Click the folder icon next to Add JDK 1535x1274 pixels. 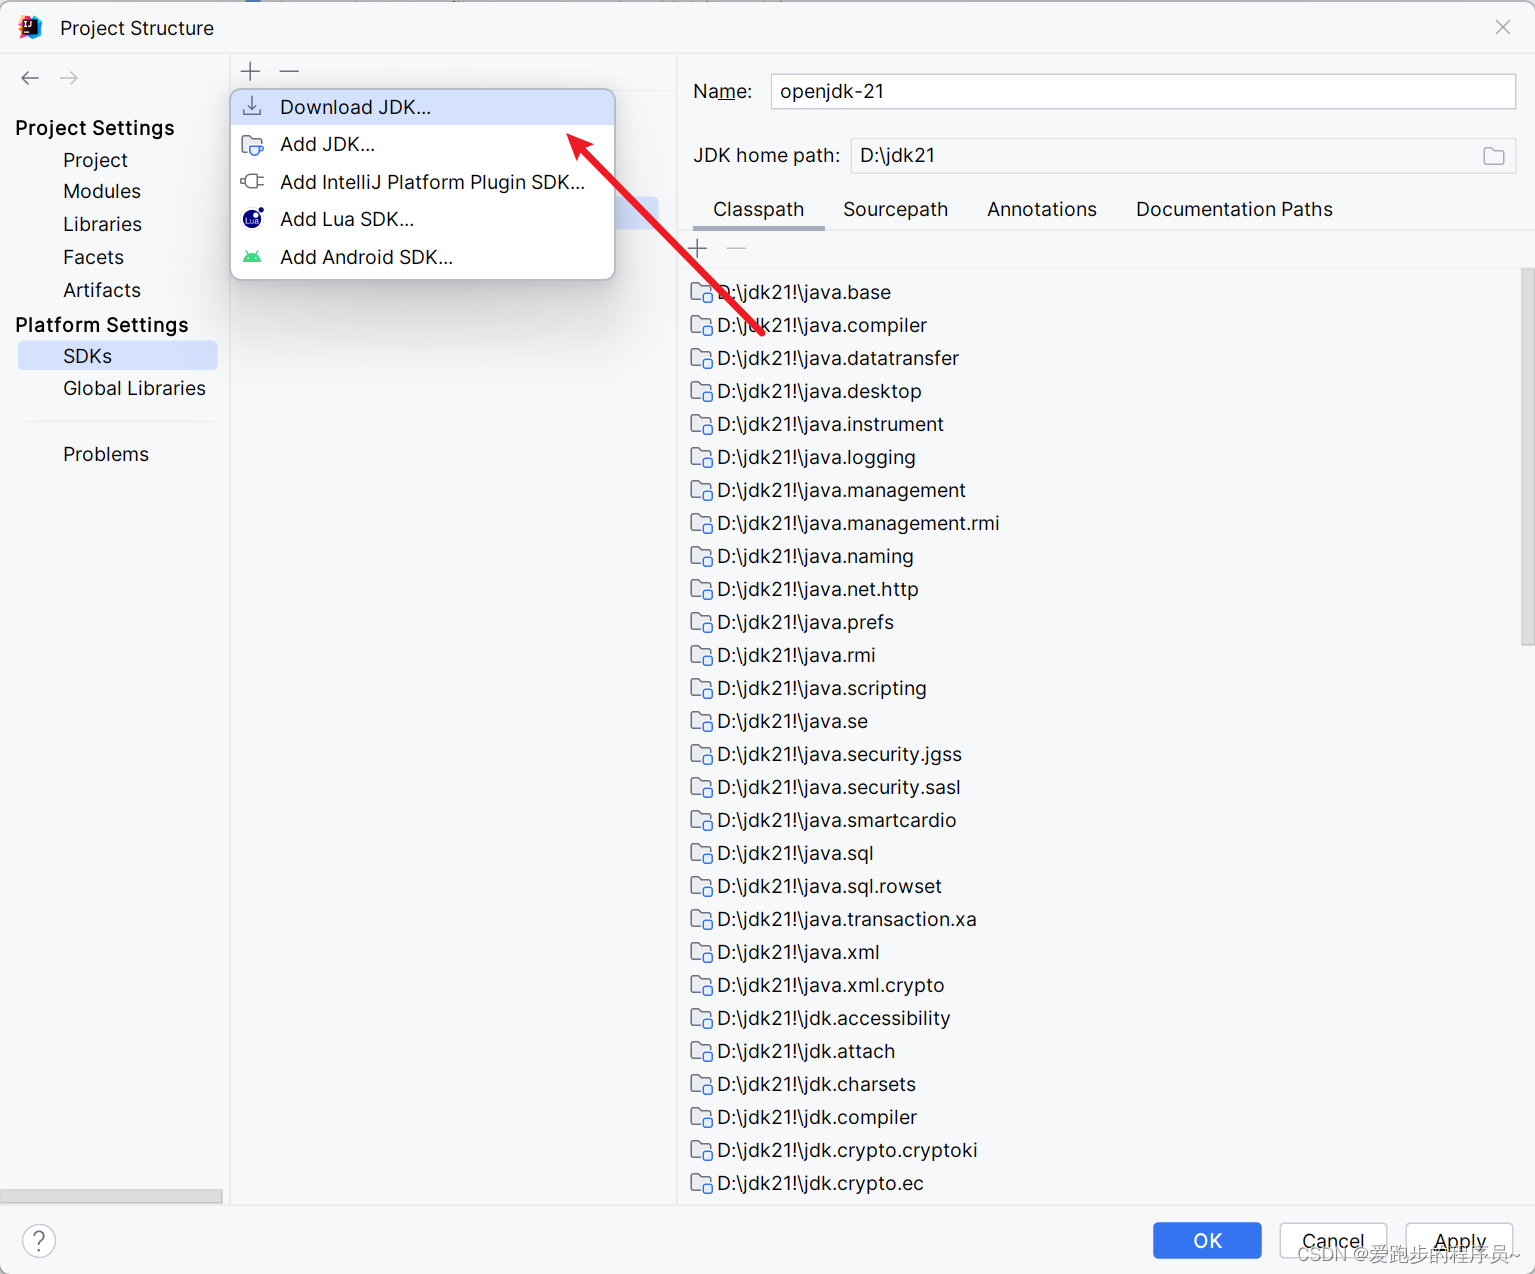pos(253,145)
